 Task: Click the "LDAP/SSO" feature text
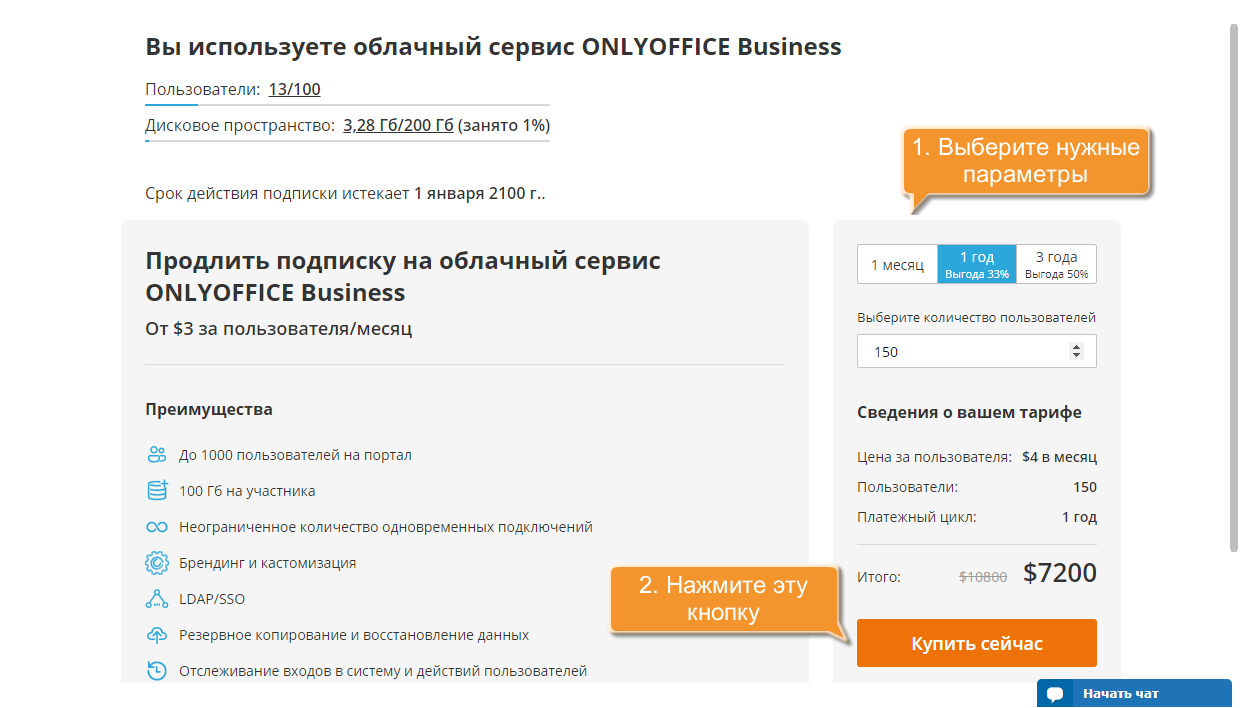pos(212,599)
